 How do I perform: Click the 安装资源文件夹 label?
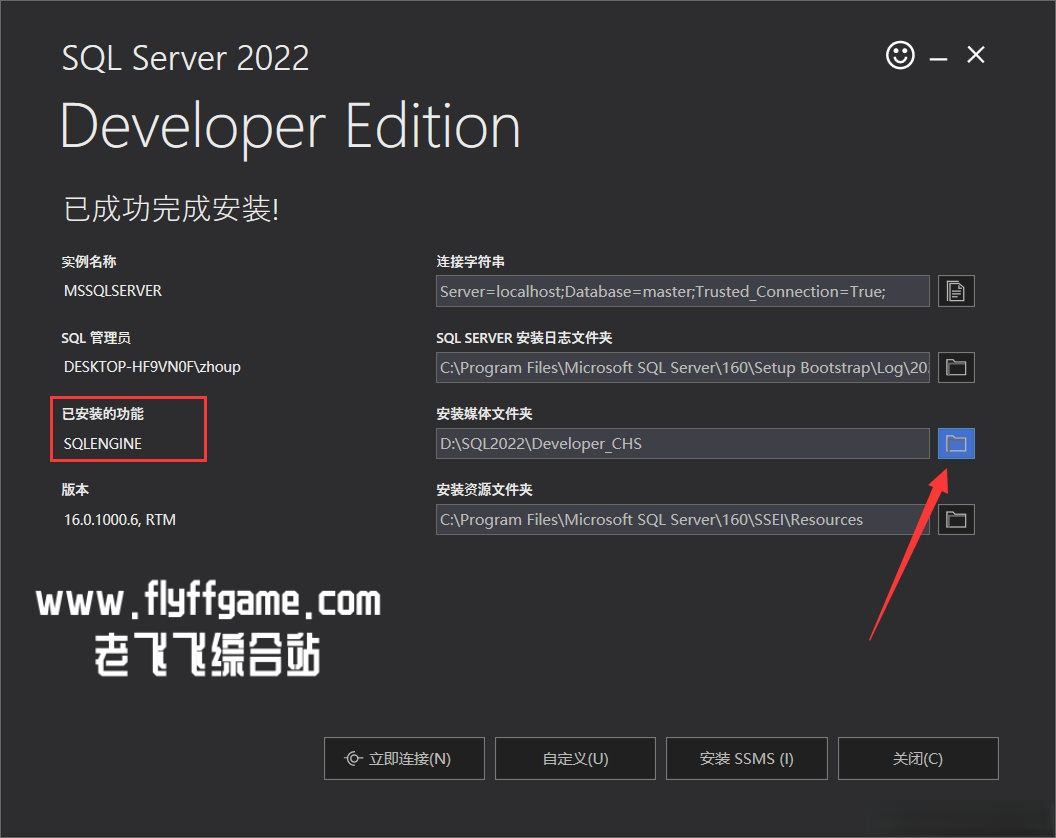[484, 490]
